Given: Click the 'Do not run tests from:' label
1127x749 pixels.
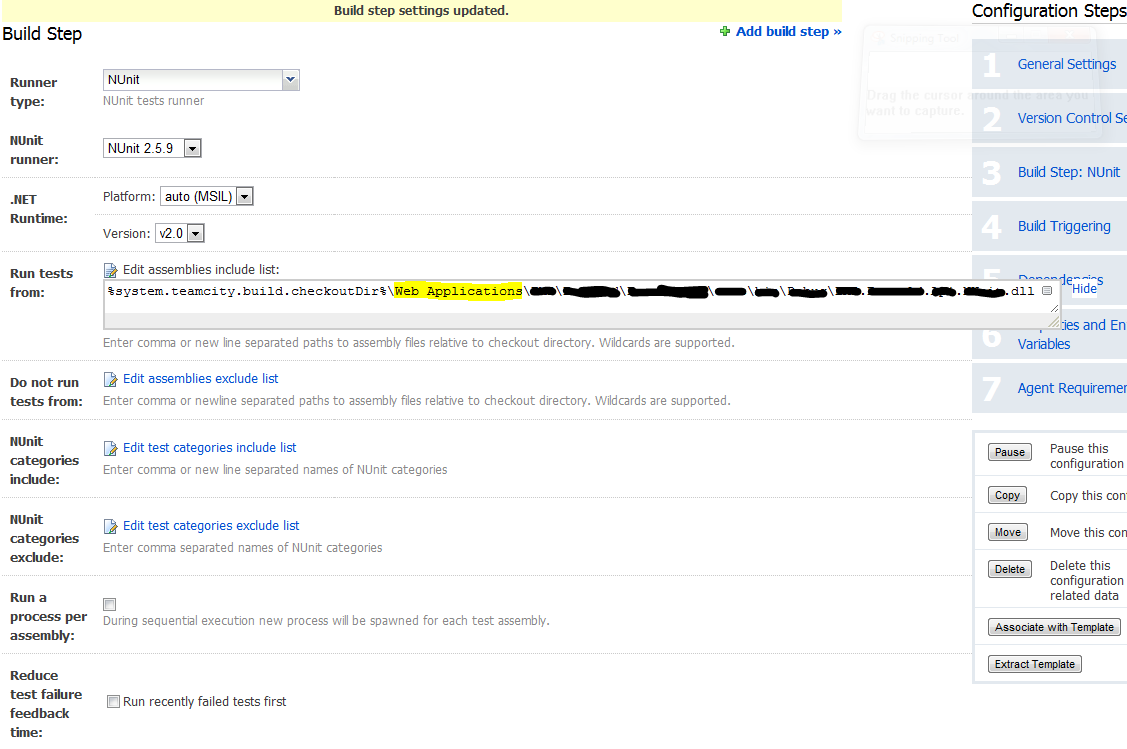Looking at the screenshot, I should pyautogui.click(x=46, y=392).
